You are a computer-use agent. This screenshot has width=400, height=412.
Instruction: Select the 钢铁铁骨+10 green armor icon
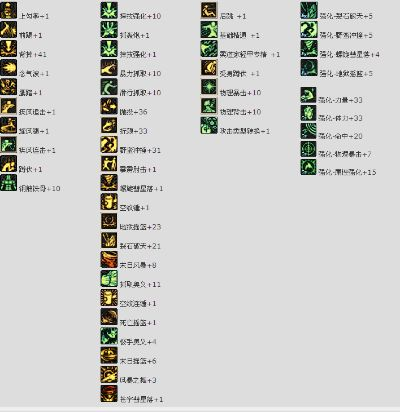point(8,183)
